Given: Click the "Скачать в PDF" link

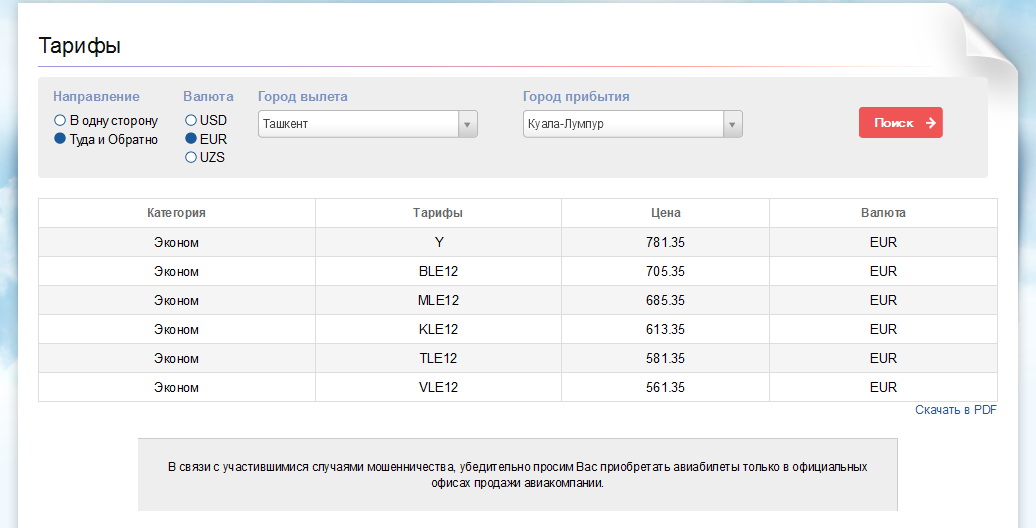Looking at the screenshot, I should tap(955, 410).
